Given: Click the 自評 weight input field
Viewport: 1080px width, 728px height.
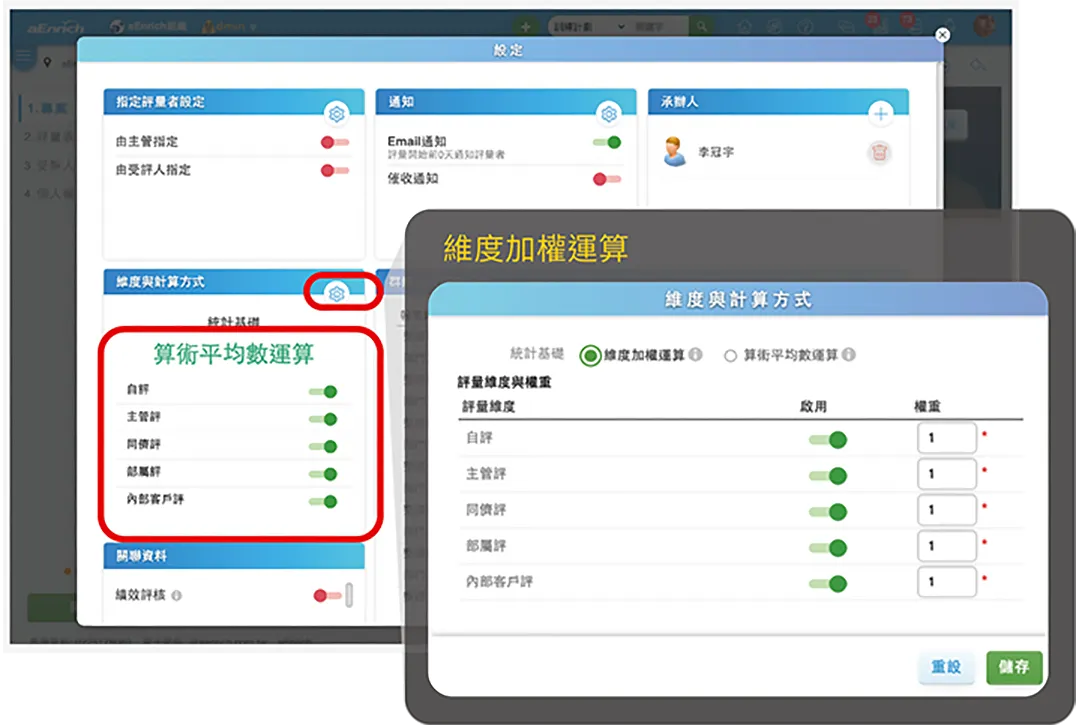Looking at the screenshot, I should tap(945, 438).
